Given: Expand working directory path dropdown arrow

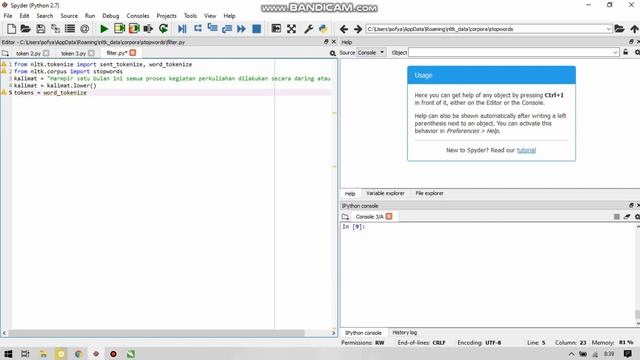Looking at the screenshot, I should 608,29.
